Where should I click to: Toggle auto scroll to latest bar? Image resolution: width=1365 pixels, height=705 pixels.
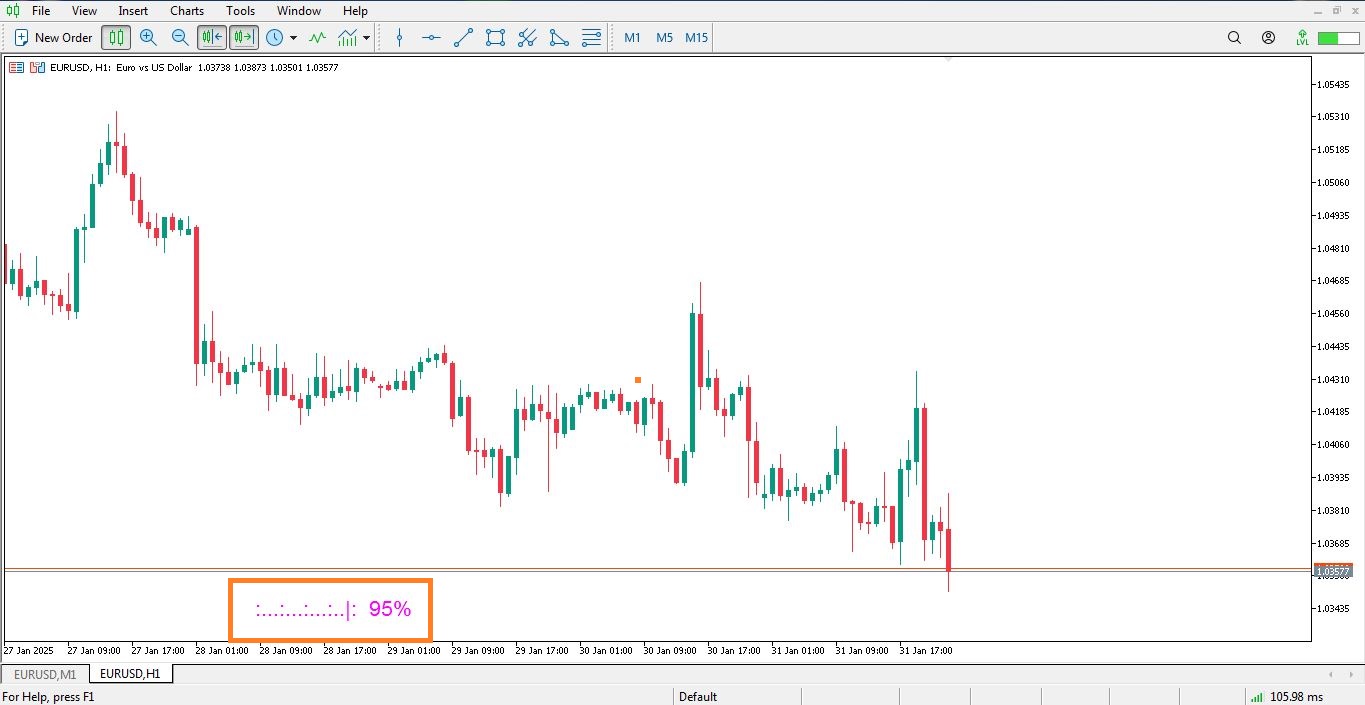point(212,38)
